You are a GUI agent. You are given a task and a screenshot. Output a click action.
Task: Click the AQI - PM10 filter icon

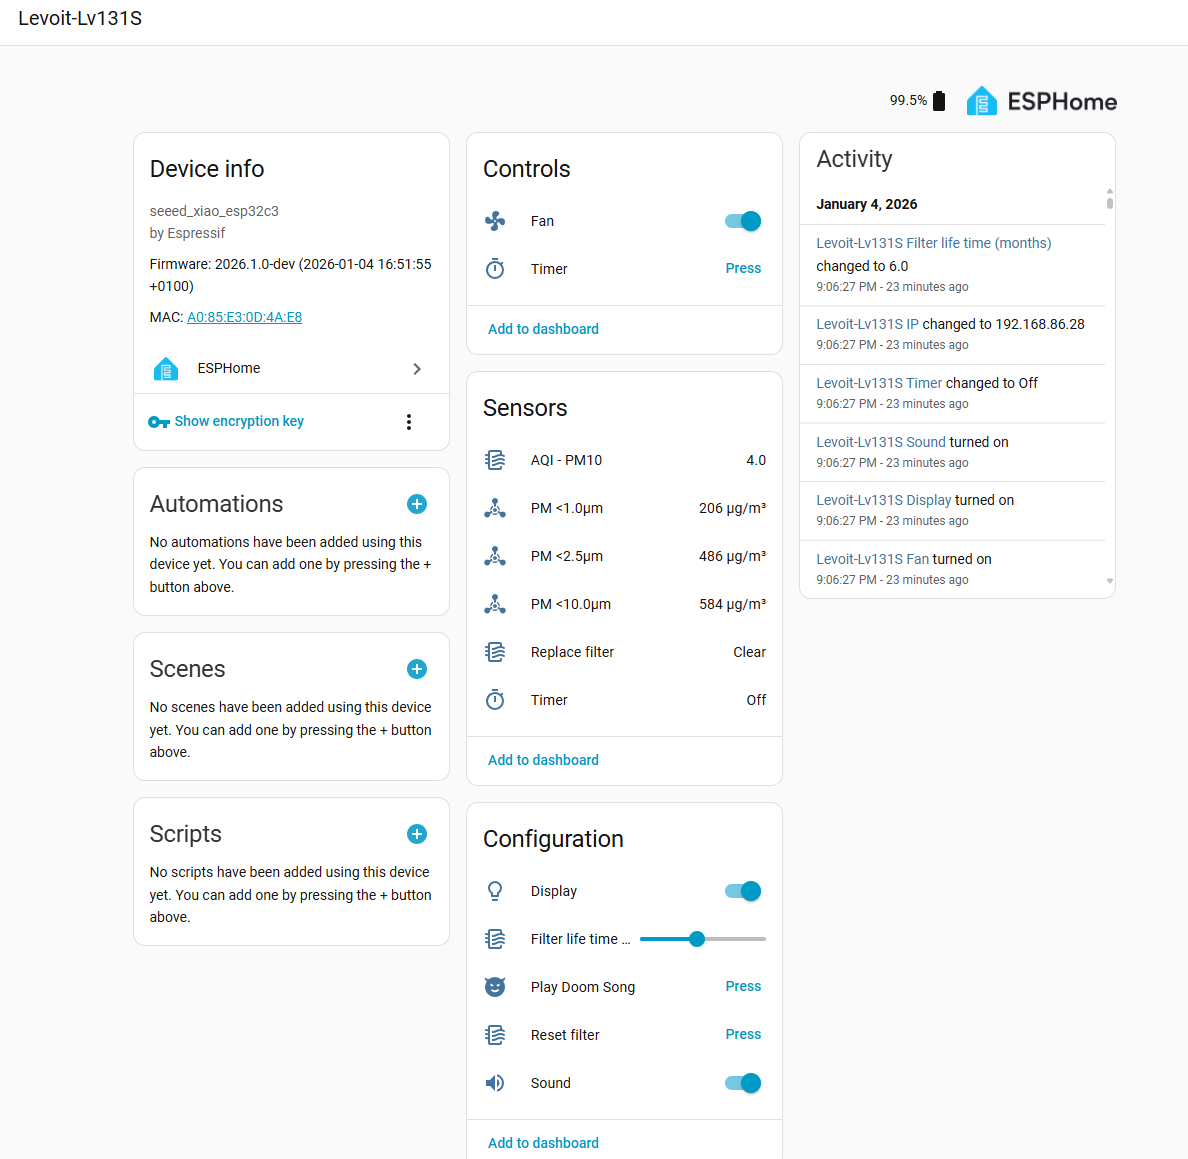pos(495,460)
